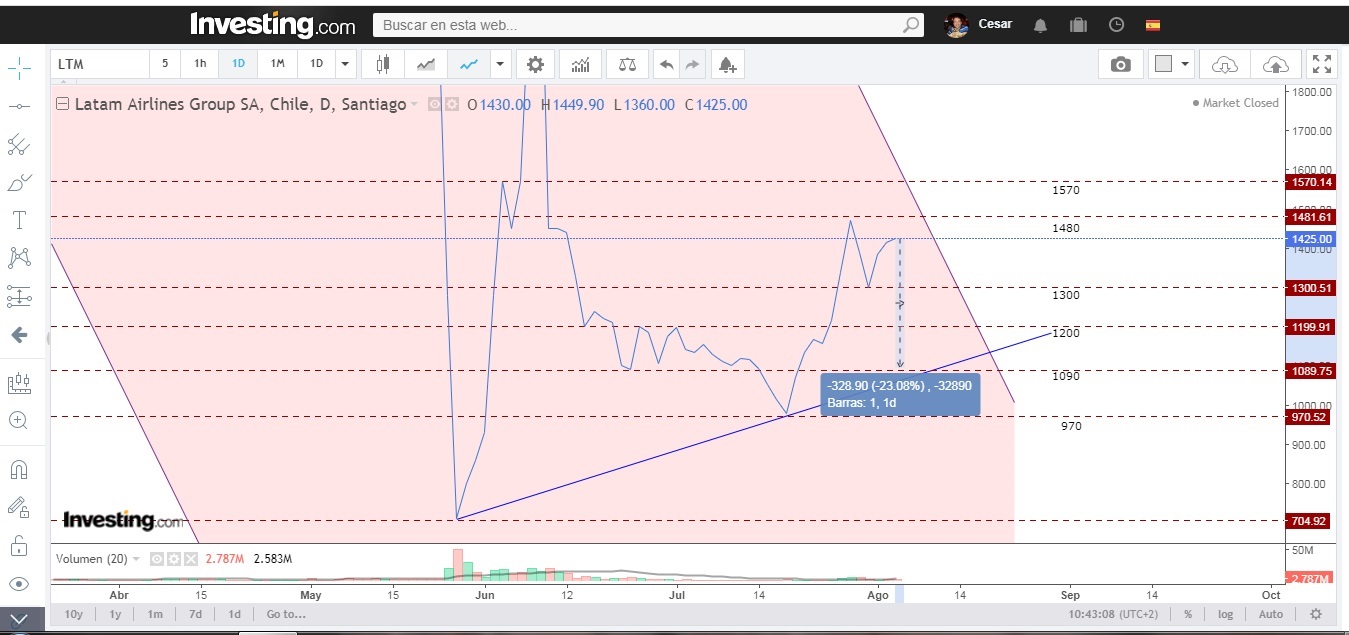Screen dimensions: 1349x635
Task: Select the horizontal line drawing tool
Action: [19, 106]
